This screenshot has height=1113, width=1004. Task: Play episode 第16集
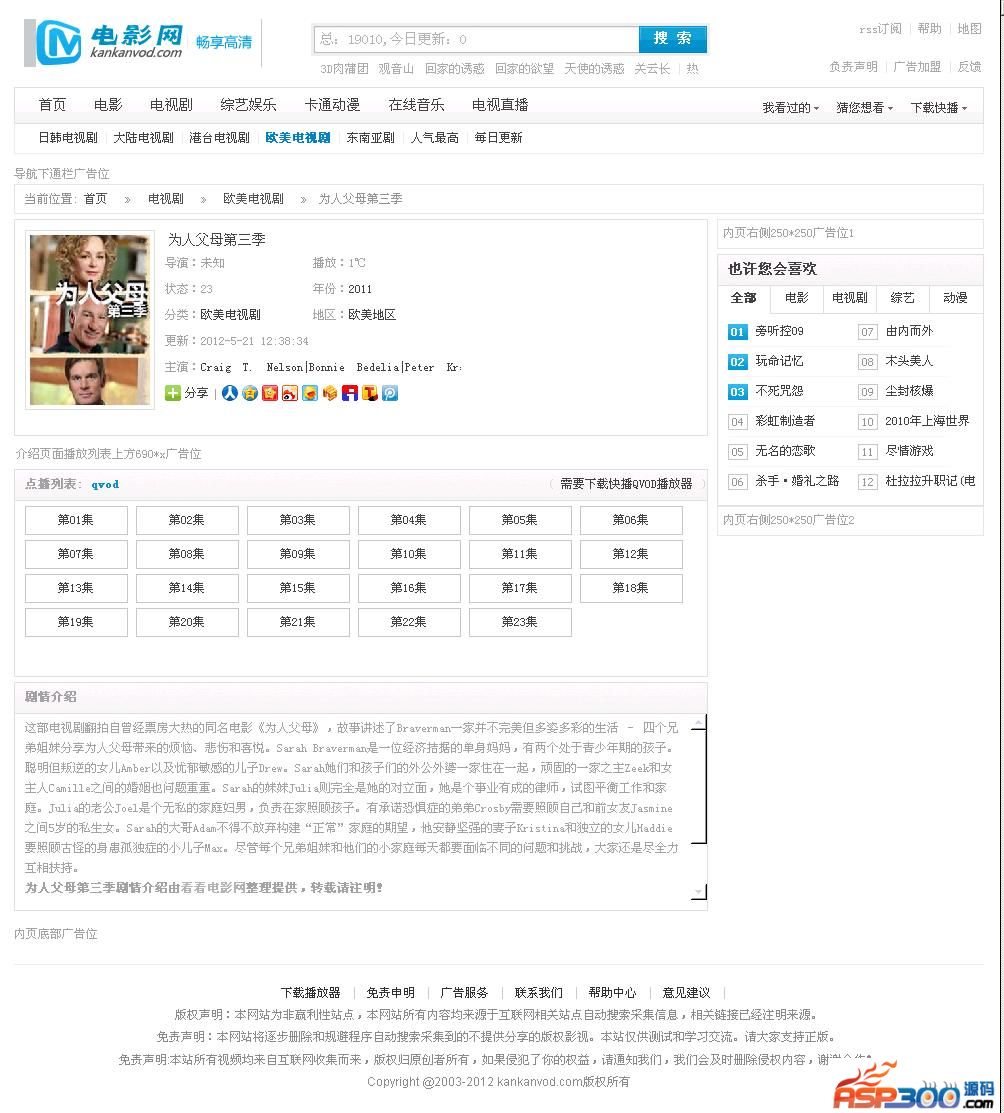pos(409,588)
